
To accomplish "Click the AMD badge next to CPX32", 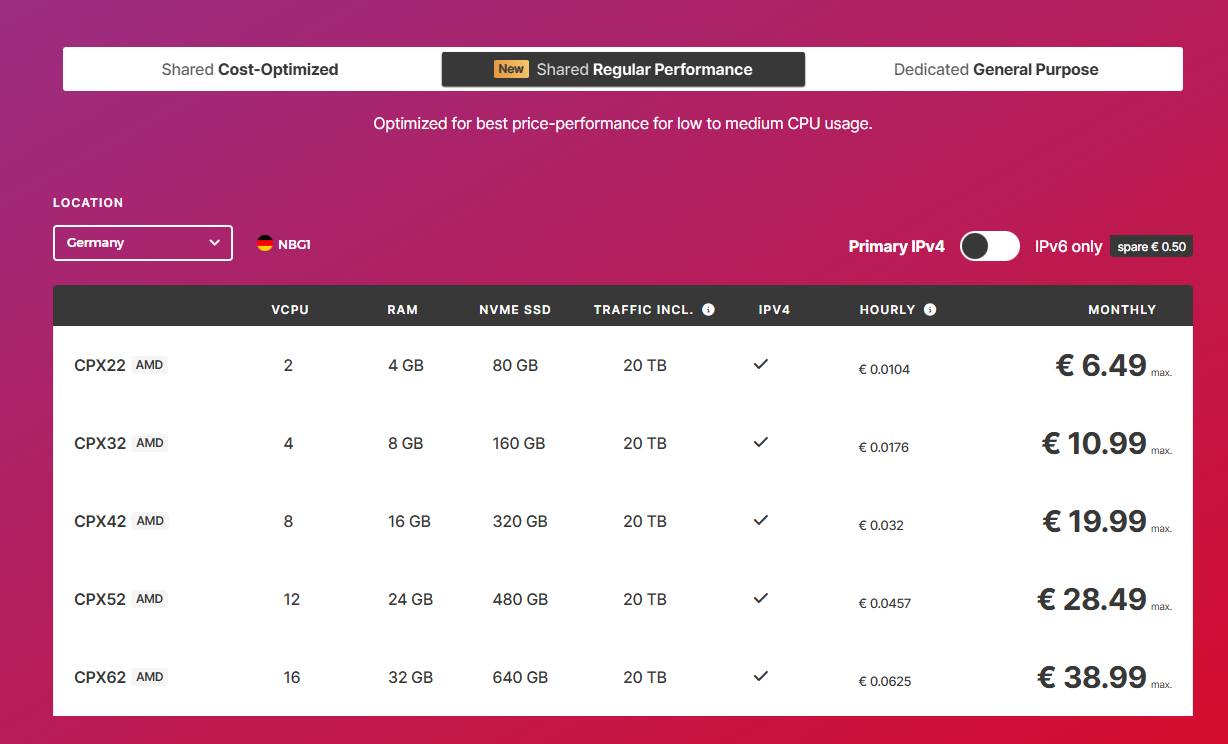I will (149, 442).
